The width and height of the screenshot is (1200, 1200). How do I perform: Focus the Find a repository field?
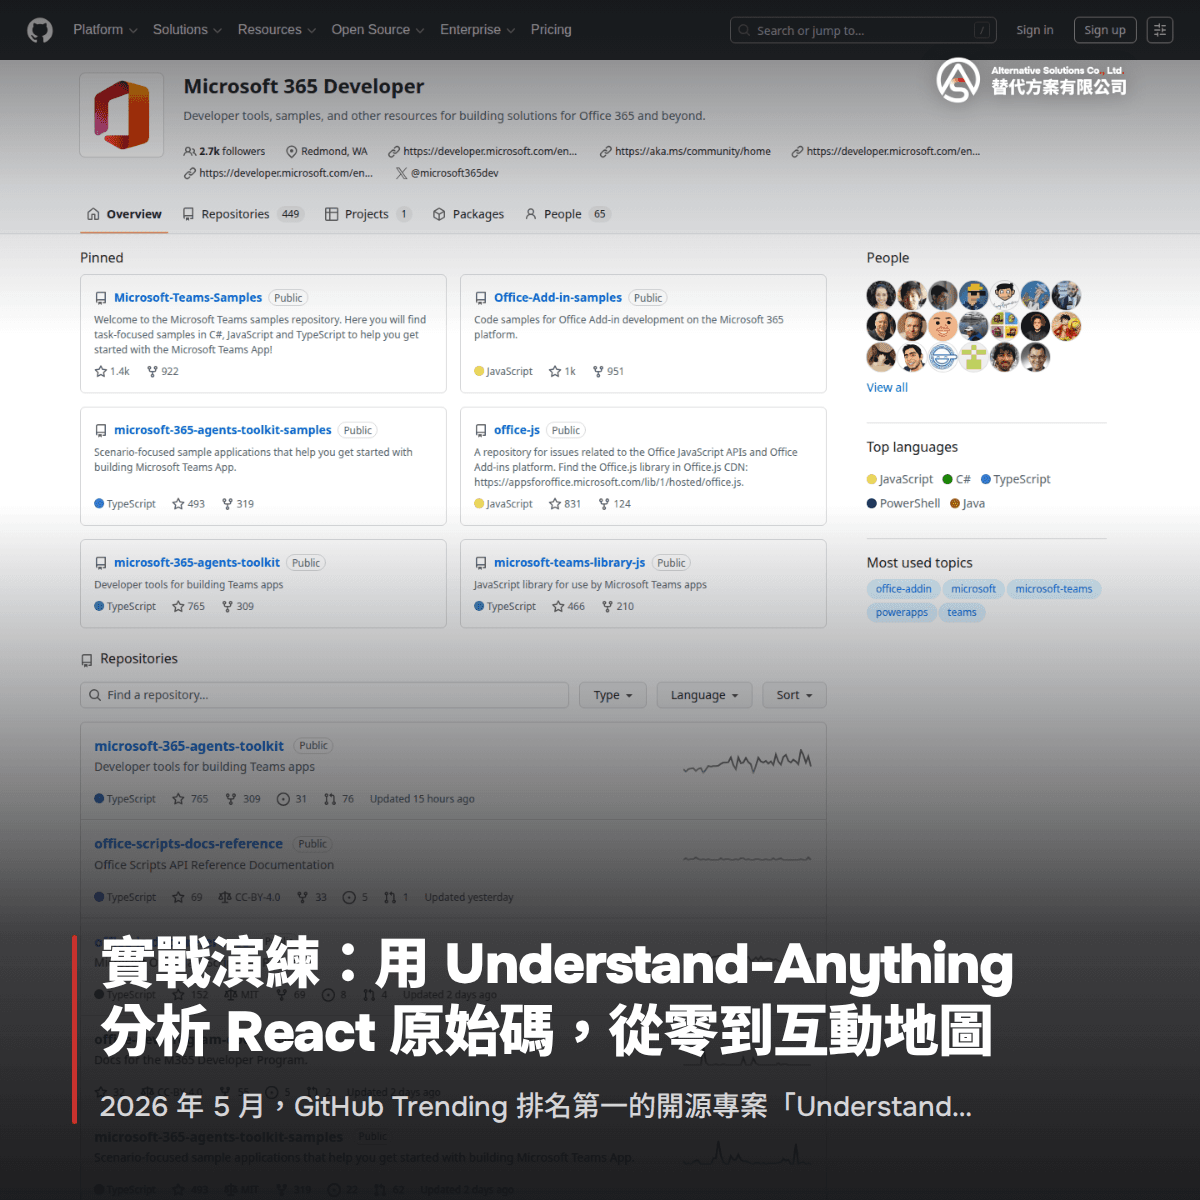[324, 695]
